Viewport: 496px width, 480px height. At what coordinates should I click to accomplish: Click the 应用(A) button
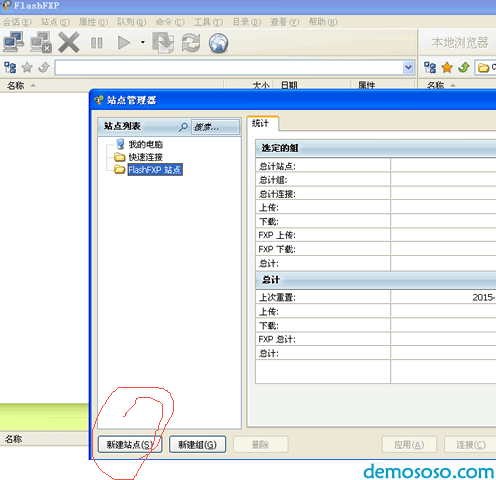[409, 444]
